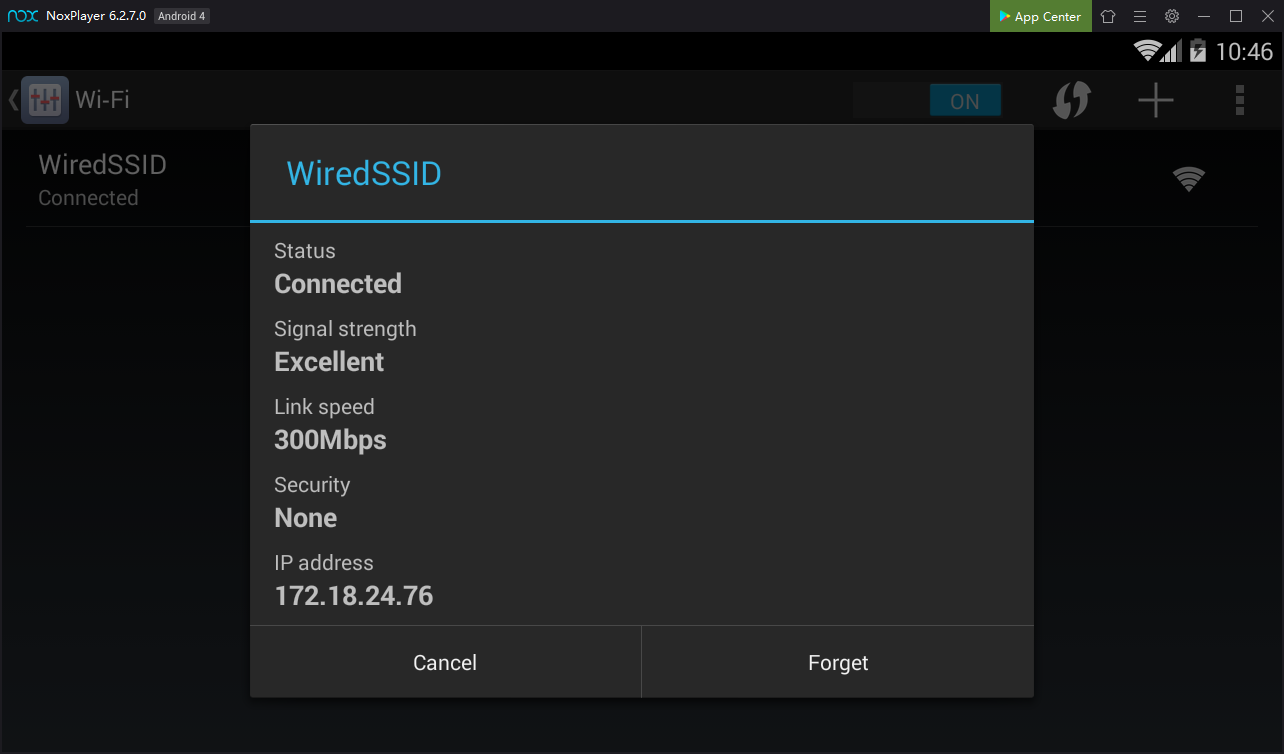Viewport: 1284px width, 754px height.
Task: Open the App Center
Action: click(1039, 16)
